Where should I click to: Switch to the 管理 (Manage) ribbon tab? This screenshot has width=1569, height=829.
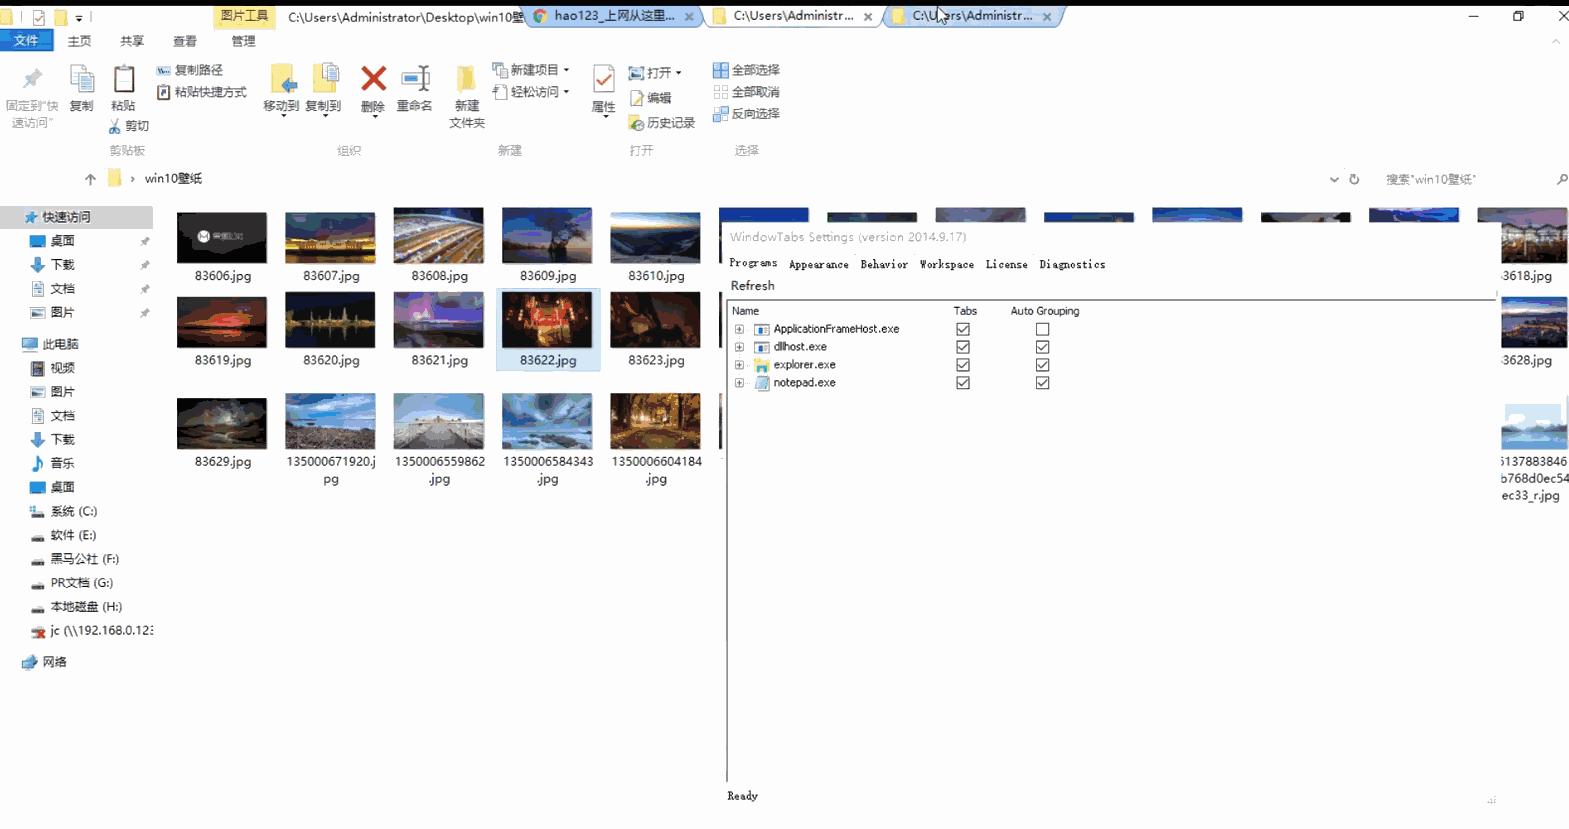coord(243,41)
